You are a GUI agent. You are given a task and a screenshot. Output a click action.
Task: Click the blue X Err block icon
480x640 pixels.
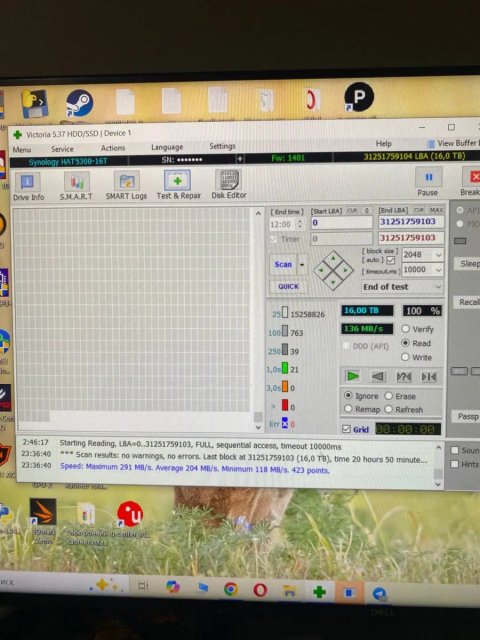285,423
